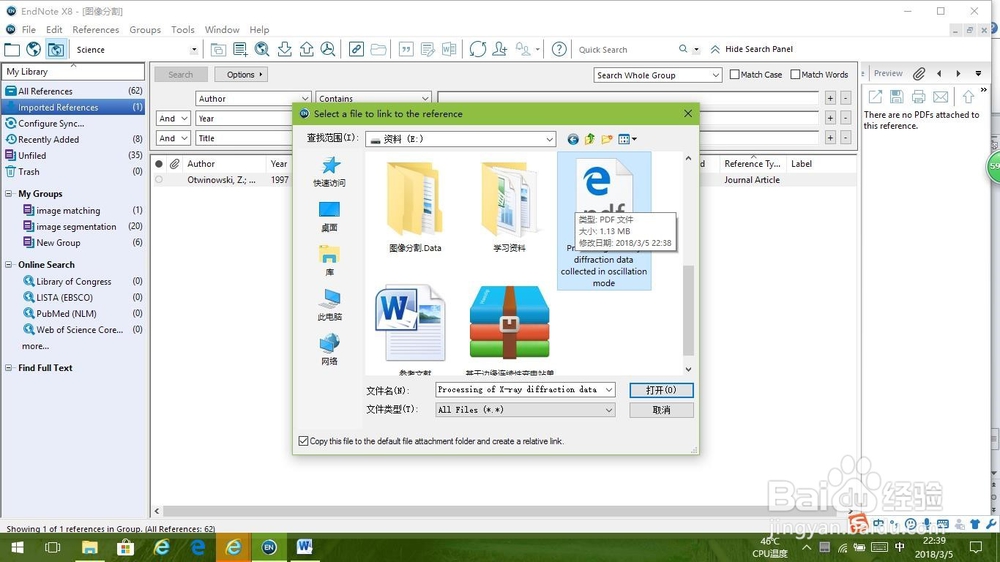Click the Format Bibliography toolbar icon

point(428,49)
